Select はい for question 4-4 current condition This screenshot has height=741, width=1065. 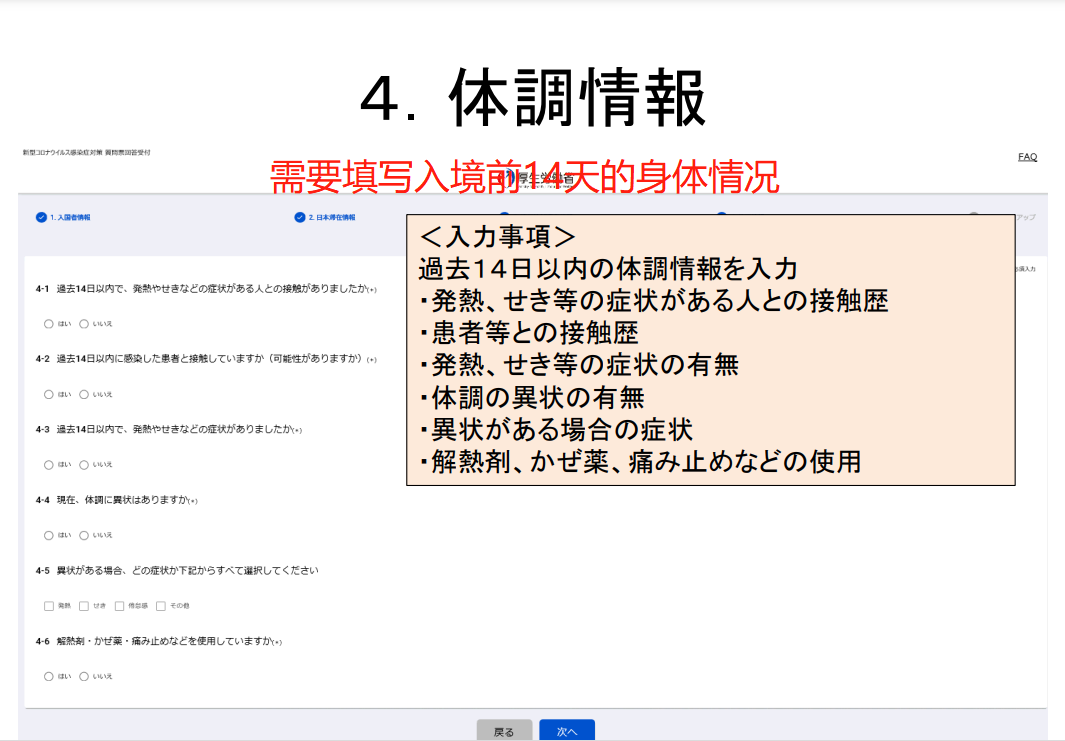[49, 535]
